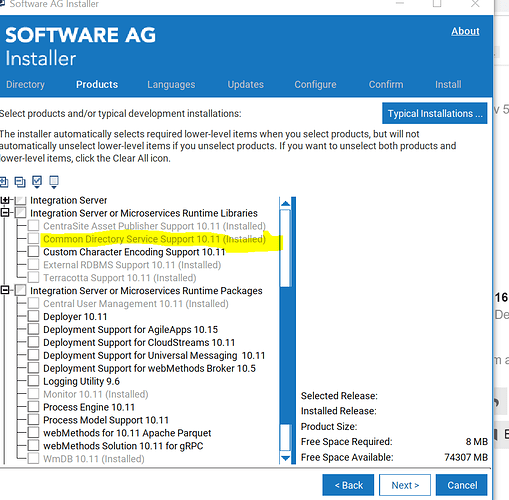Click the scroll down arrow in product list
This screenshot has height=500, width=509.
(x=285, y=458)
